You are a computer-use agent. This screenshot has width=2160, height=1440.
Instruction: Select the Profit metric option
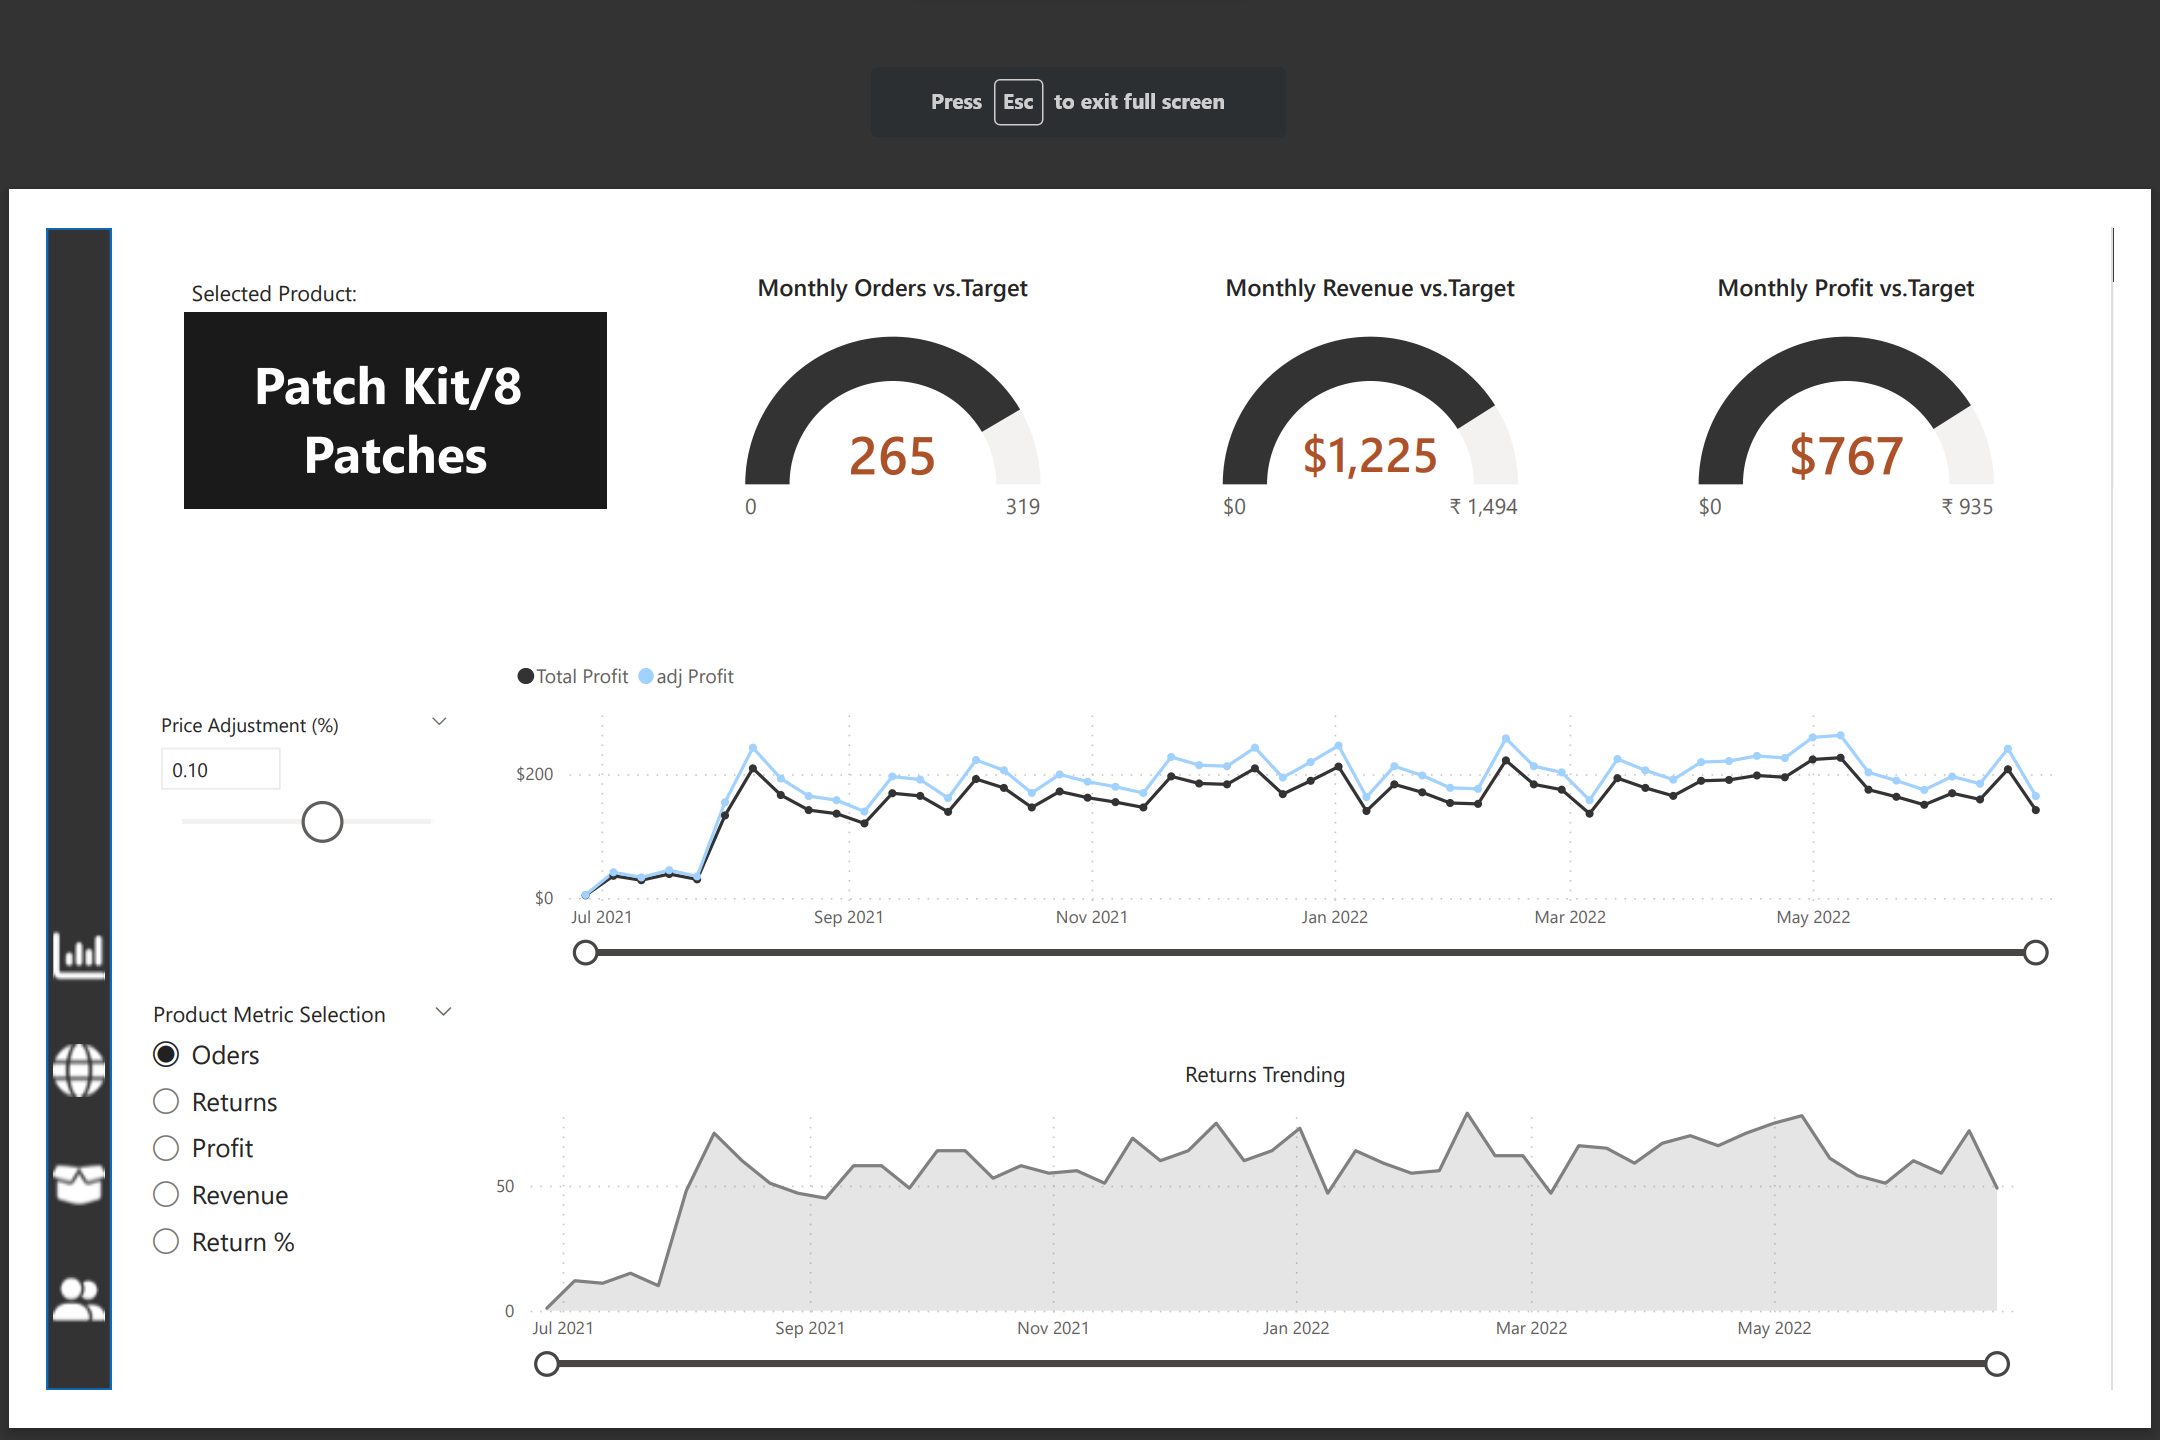pos(166,1148)
